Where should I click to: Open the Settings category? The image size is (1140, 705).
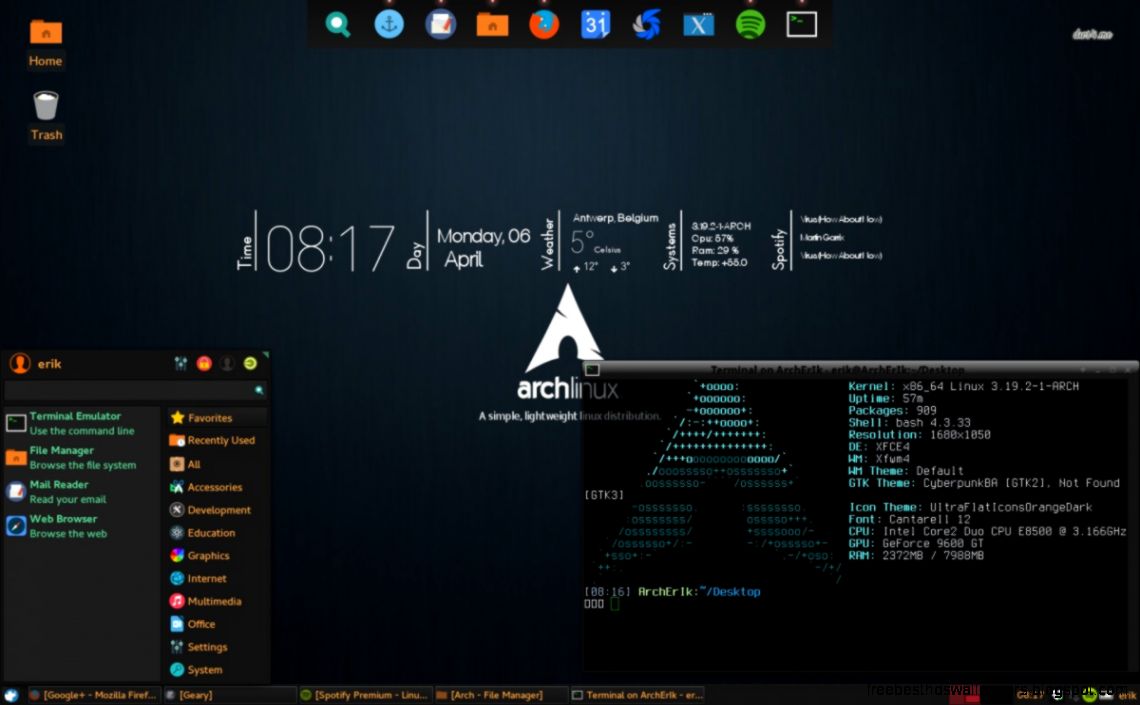click(217, 647)
